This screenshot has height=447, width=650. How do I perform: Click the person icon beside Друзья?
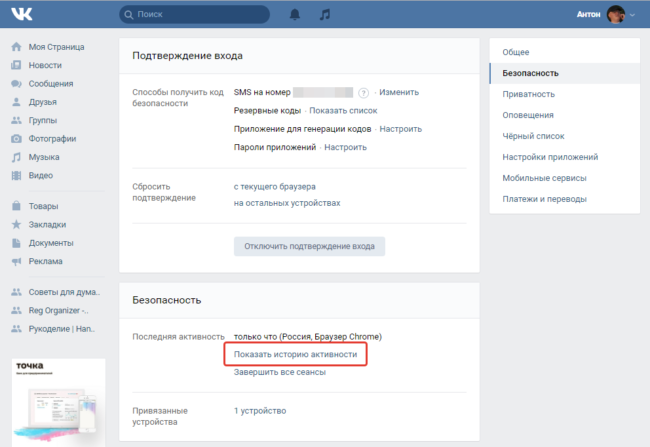click(16, 102)
